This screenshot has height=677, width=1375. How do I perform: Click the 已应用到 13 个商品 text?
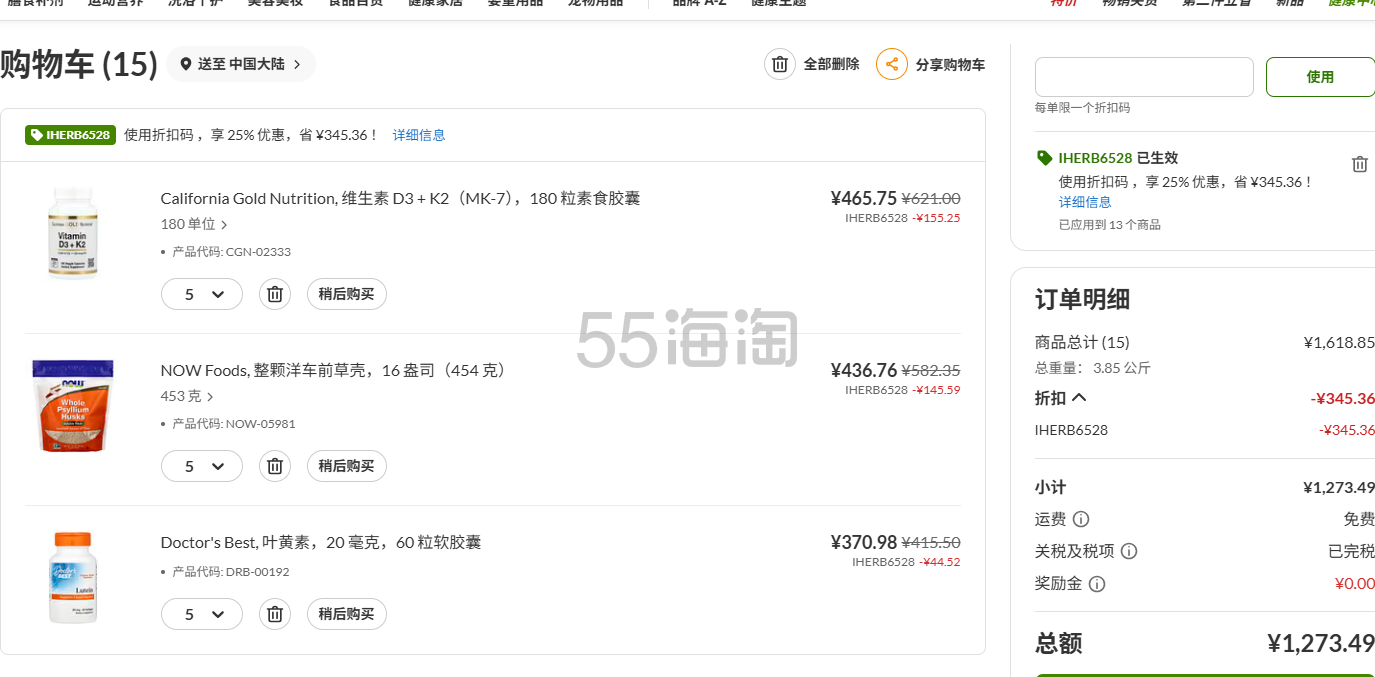click(1110, 225)
